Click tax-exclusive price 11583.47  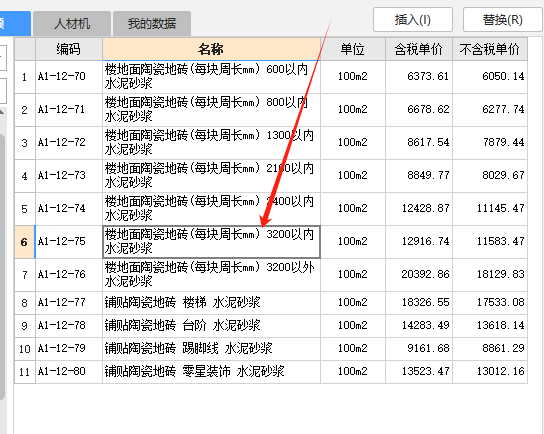(x=490, y=241)
